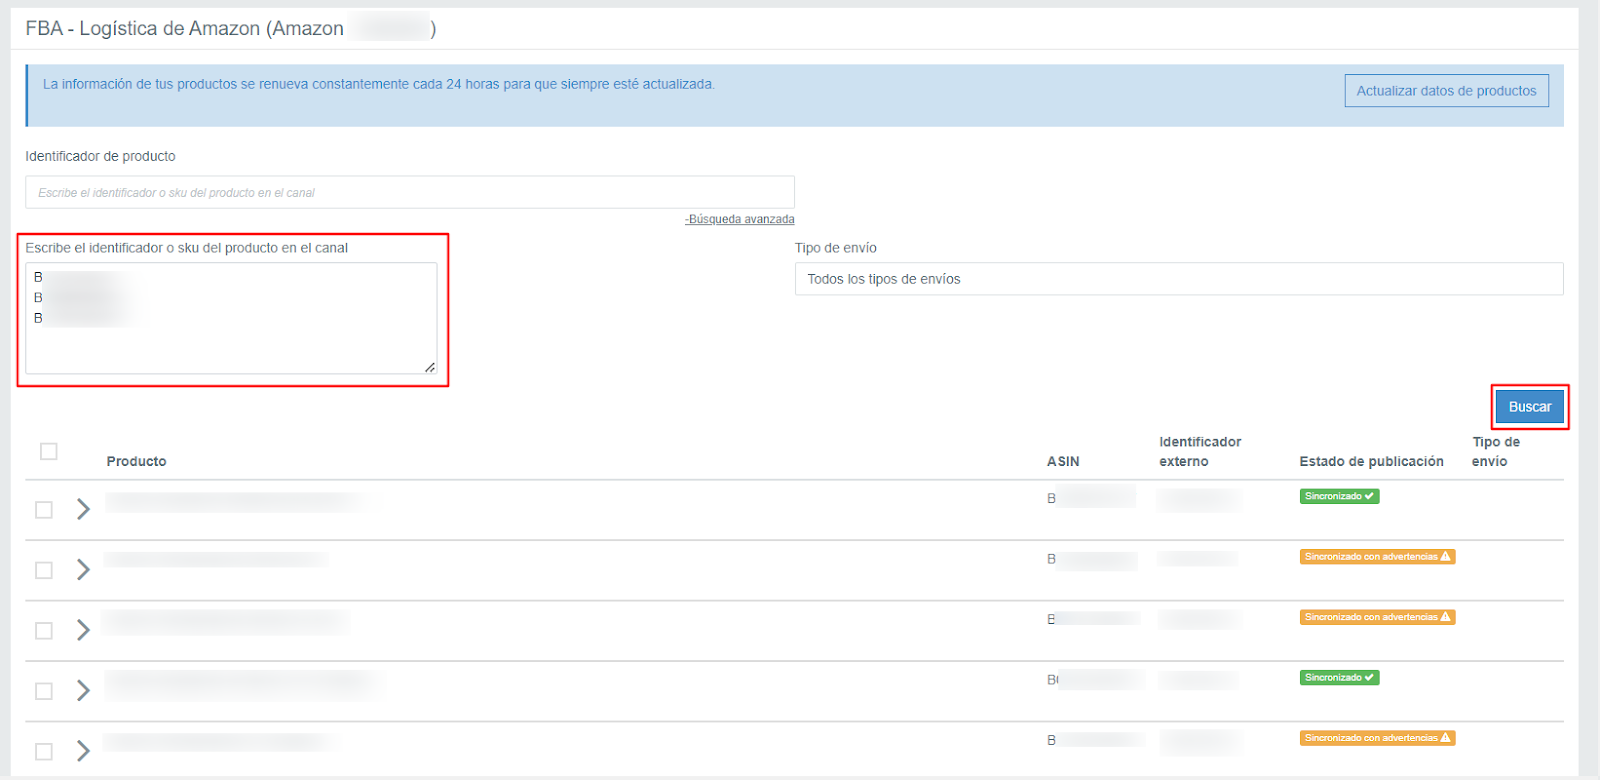The image size is (1600, 780).
Task: Open details with the third row chevron
Action: (83, 630)
